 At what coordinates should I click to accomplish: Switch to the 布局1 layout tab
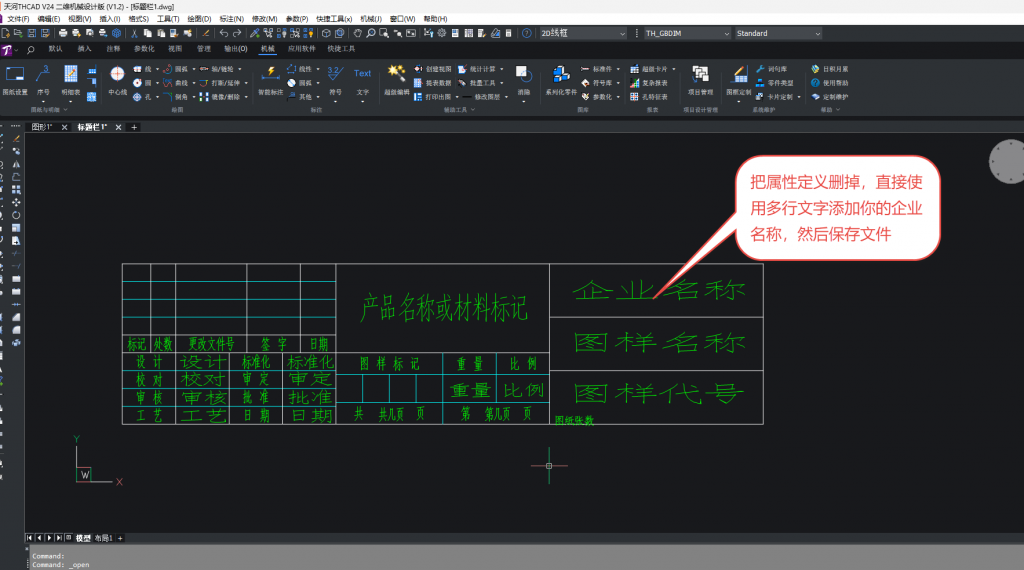pyautogui.click(x=103, y=538)
